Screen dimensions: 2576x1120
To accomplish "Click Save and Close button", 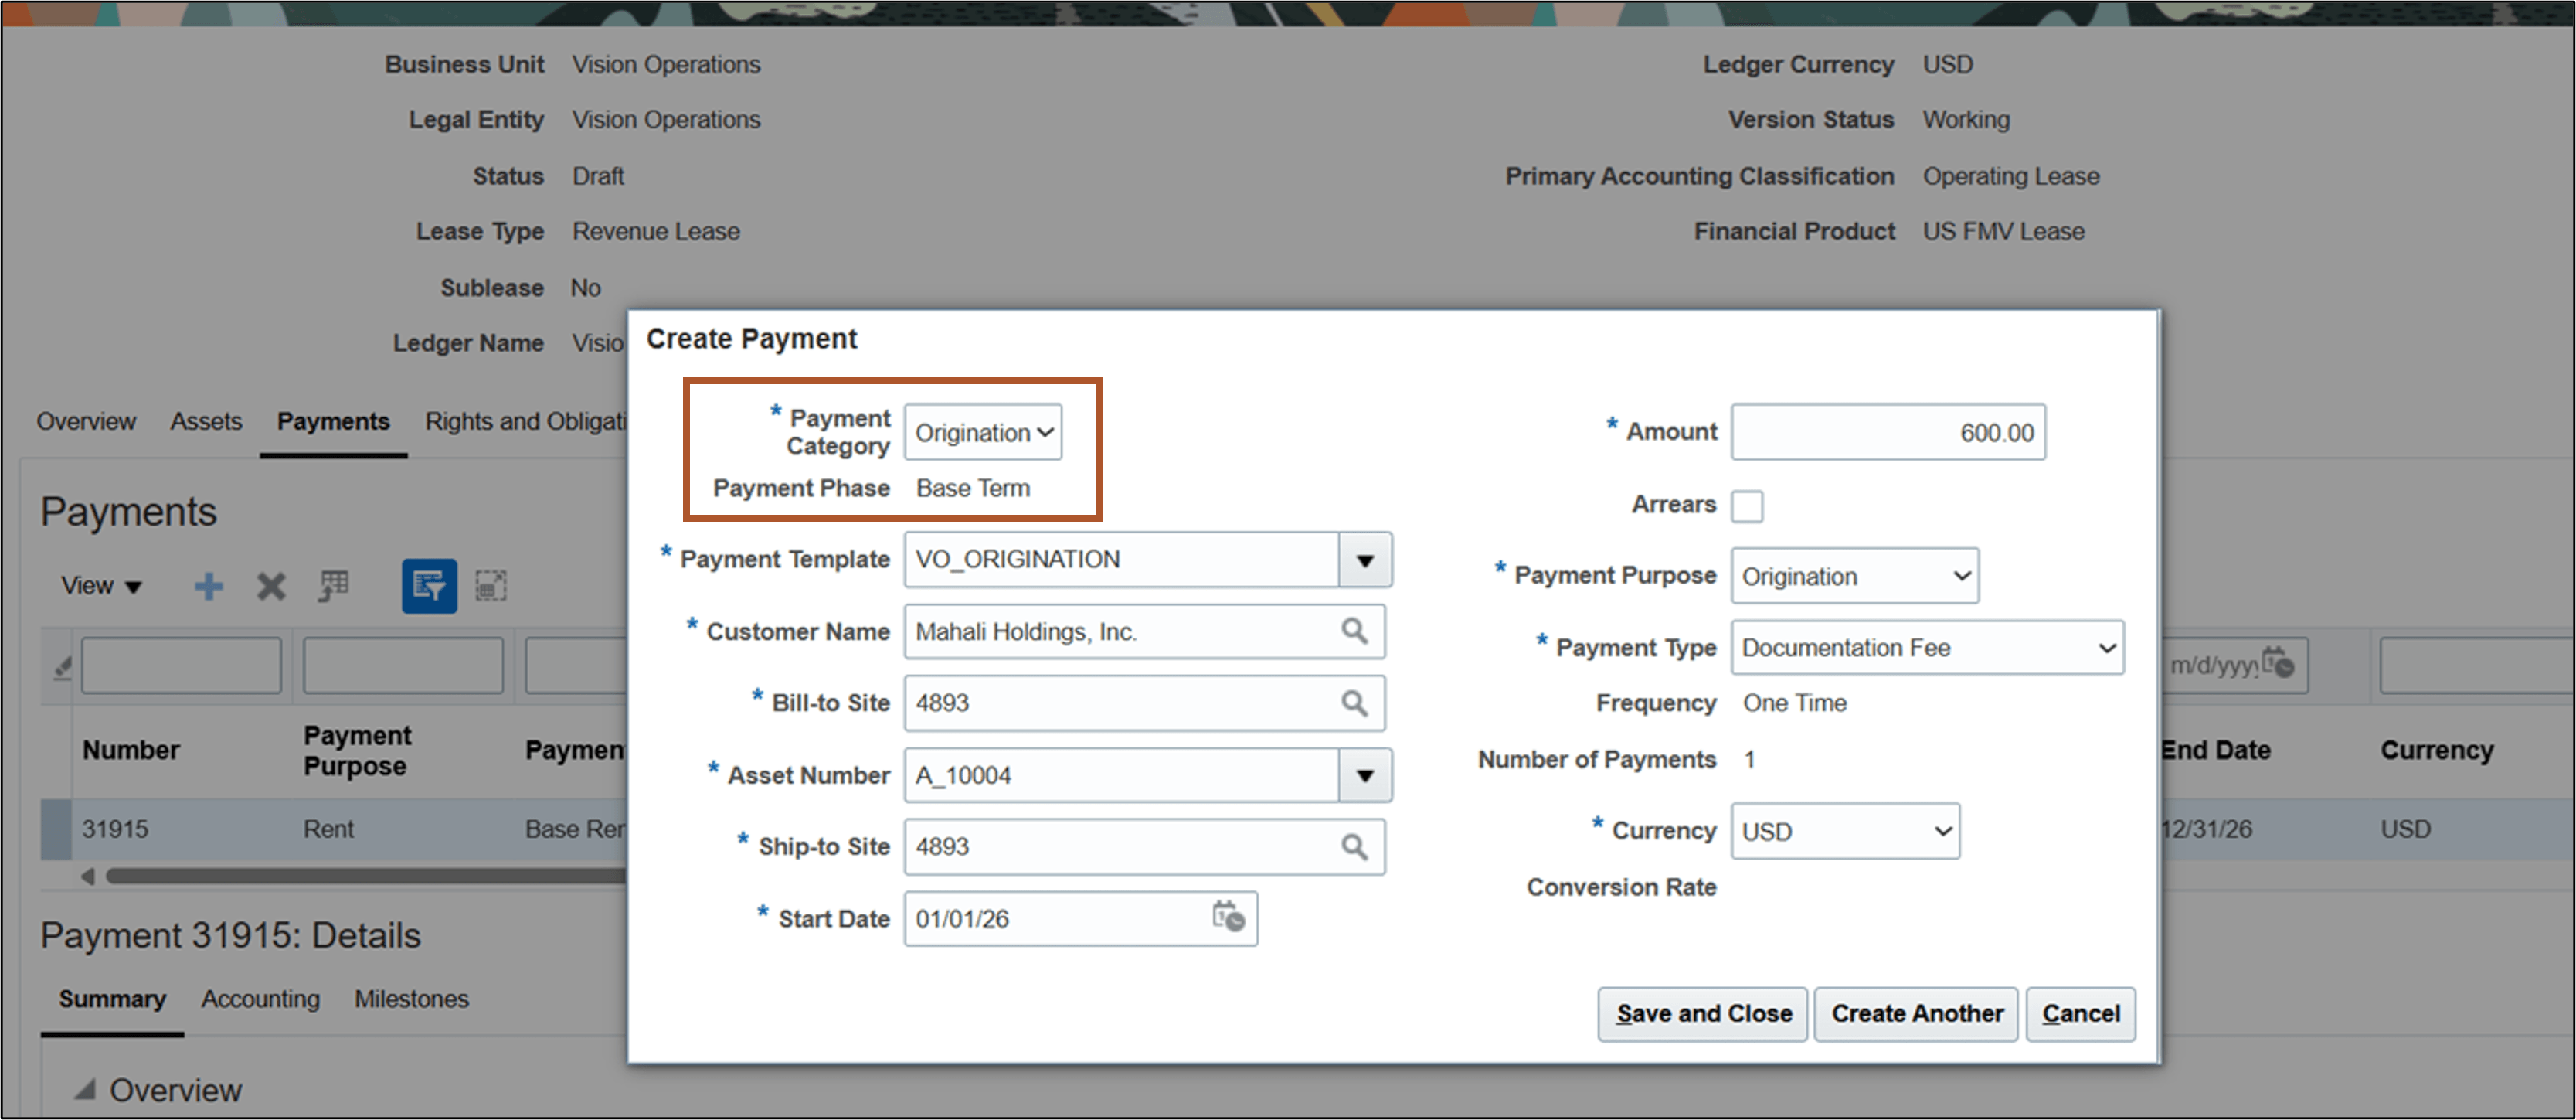I will click(x=1703, y=1014).
